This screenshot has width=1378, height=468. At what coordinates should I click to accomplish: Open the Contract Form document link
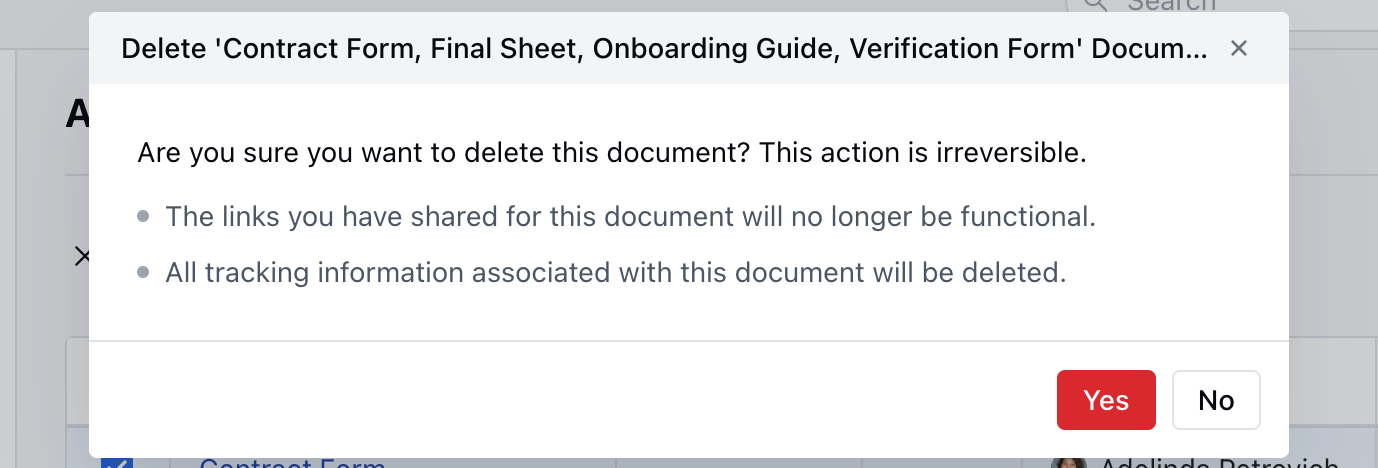[292, 463]
